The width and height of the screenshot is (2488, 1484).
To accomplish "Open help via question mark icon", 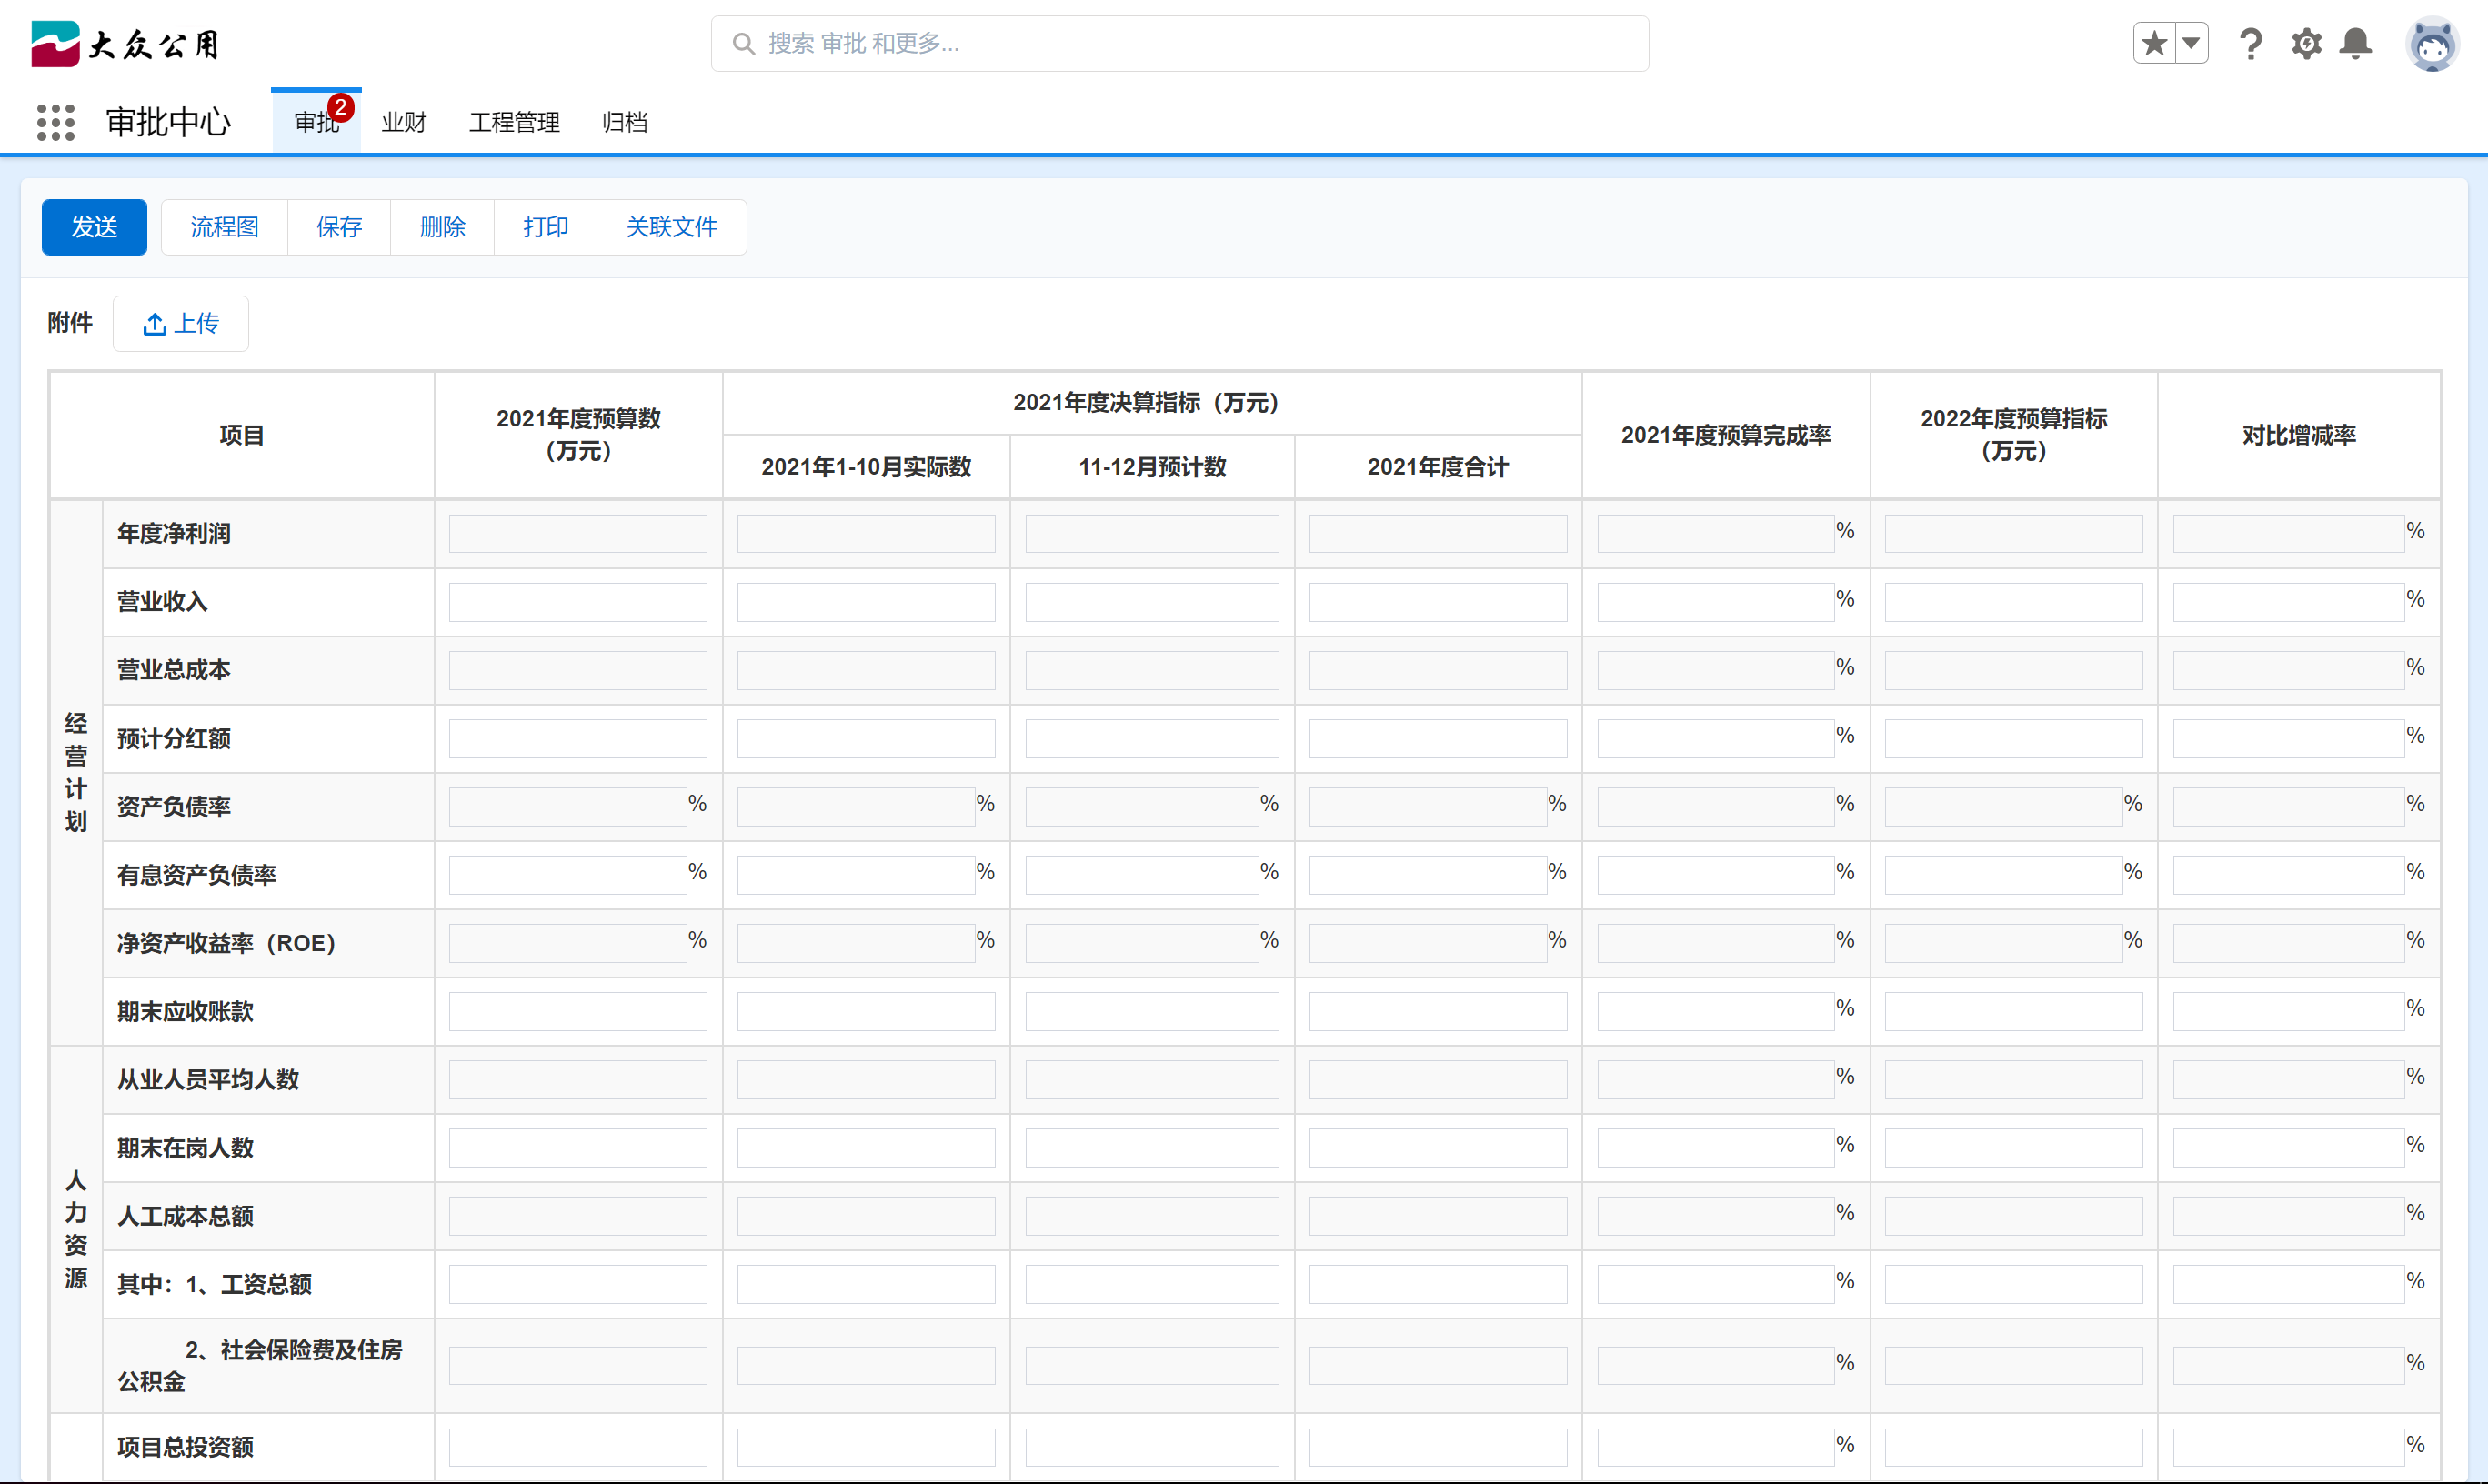I will coord(2251,44).
